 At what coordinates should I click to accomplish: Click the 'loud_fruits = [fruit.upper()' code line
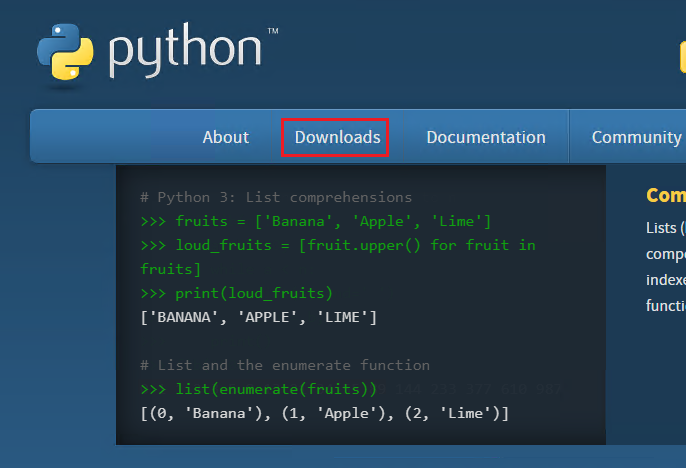click(338, 245)
